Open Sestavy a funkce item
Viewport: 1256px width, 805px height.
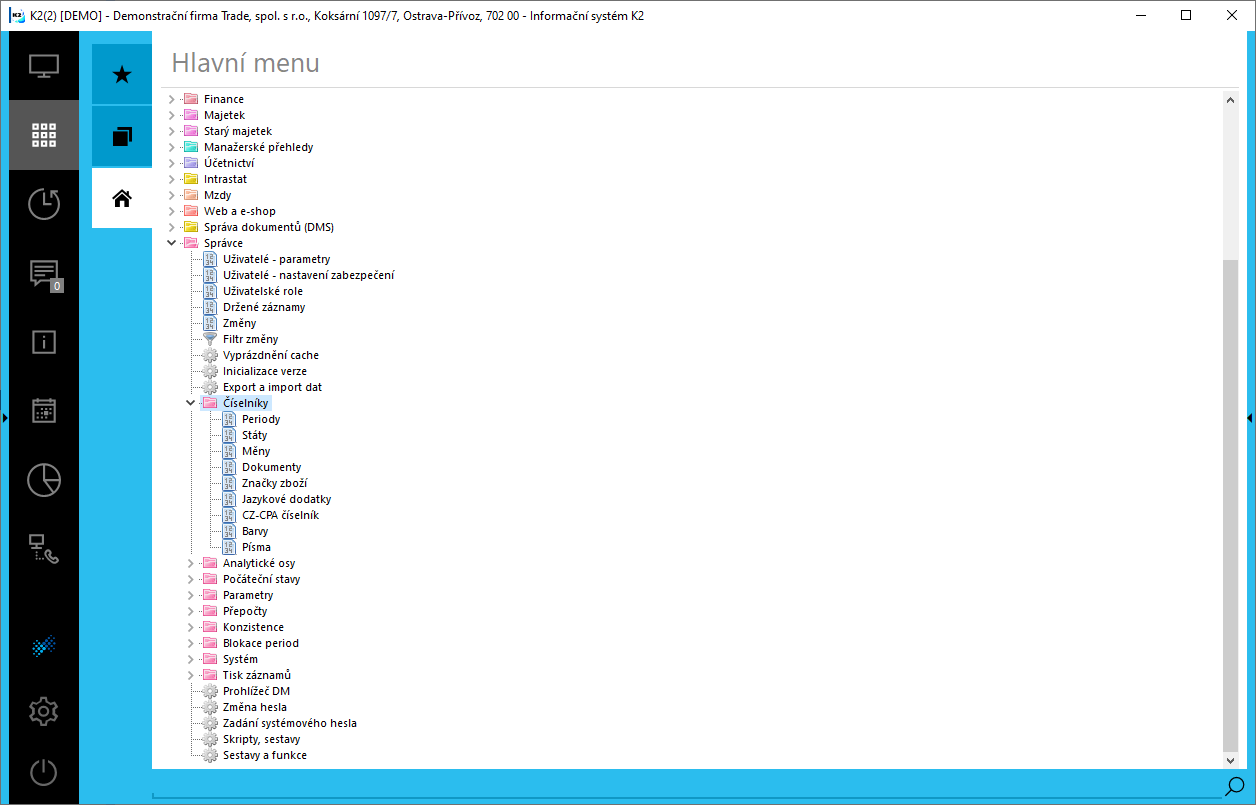(264, 755)
